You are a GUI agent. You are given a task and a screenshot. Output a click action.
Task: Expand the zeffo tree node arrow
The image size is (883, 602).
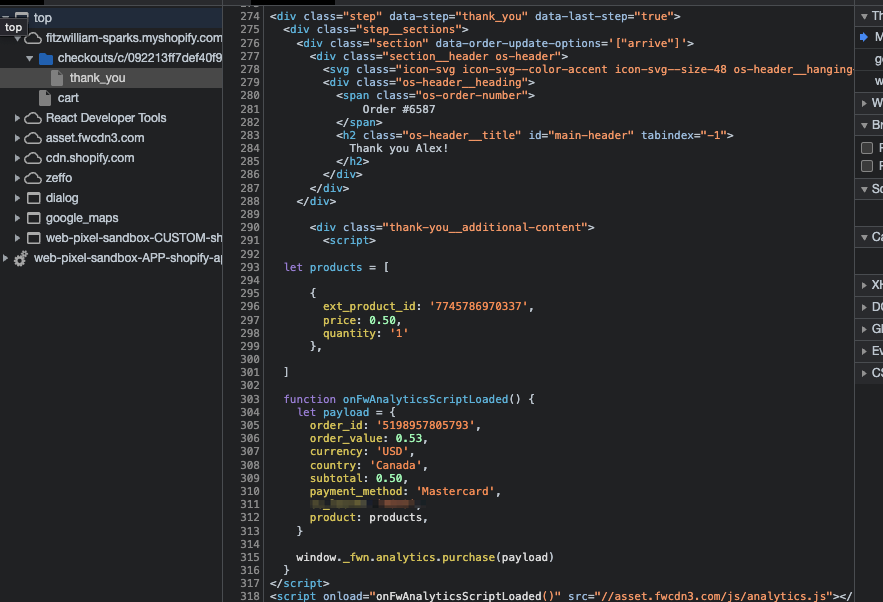click(17, 178)
